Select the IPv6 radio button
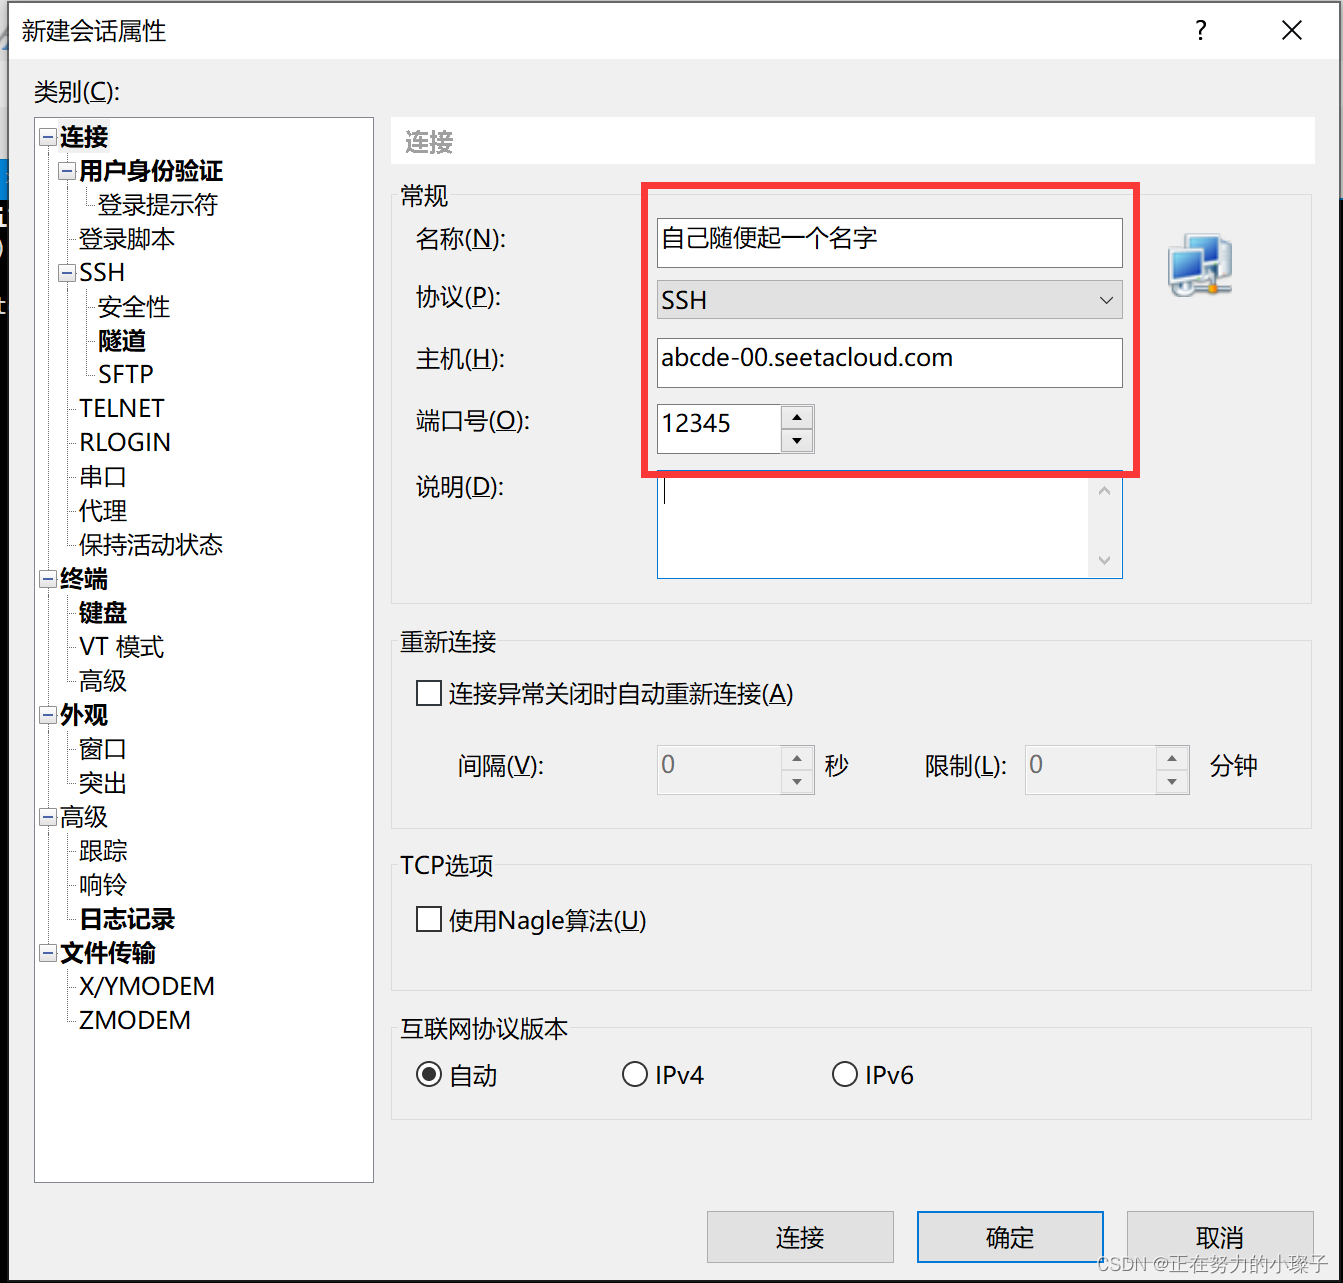The width and height of the screenshot is (1343, 1283). (845, 1074)
